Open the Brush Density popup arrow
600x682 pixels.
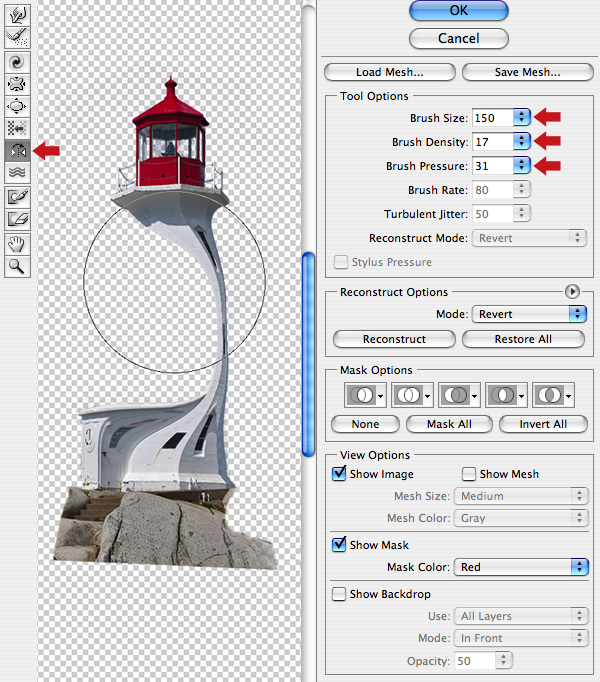coord(522,141)
